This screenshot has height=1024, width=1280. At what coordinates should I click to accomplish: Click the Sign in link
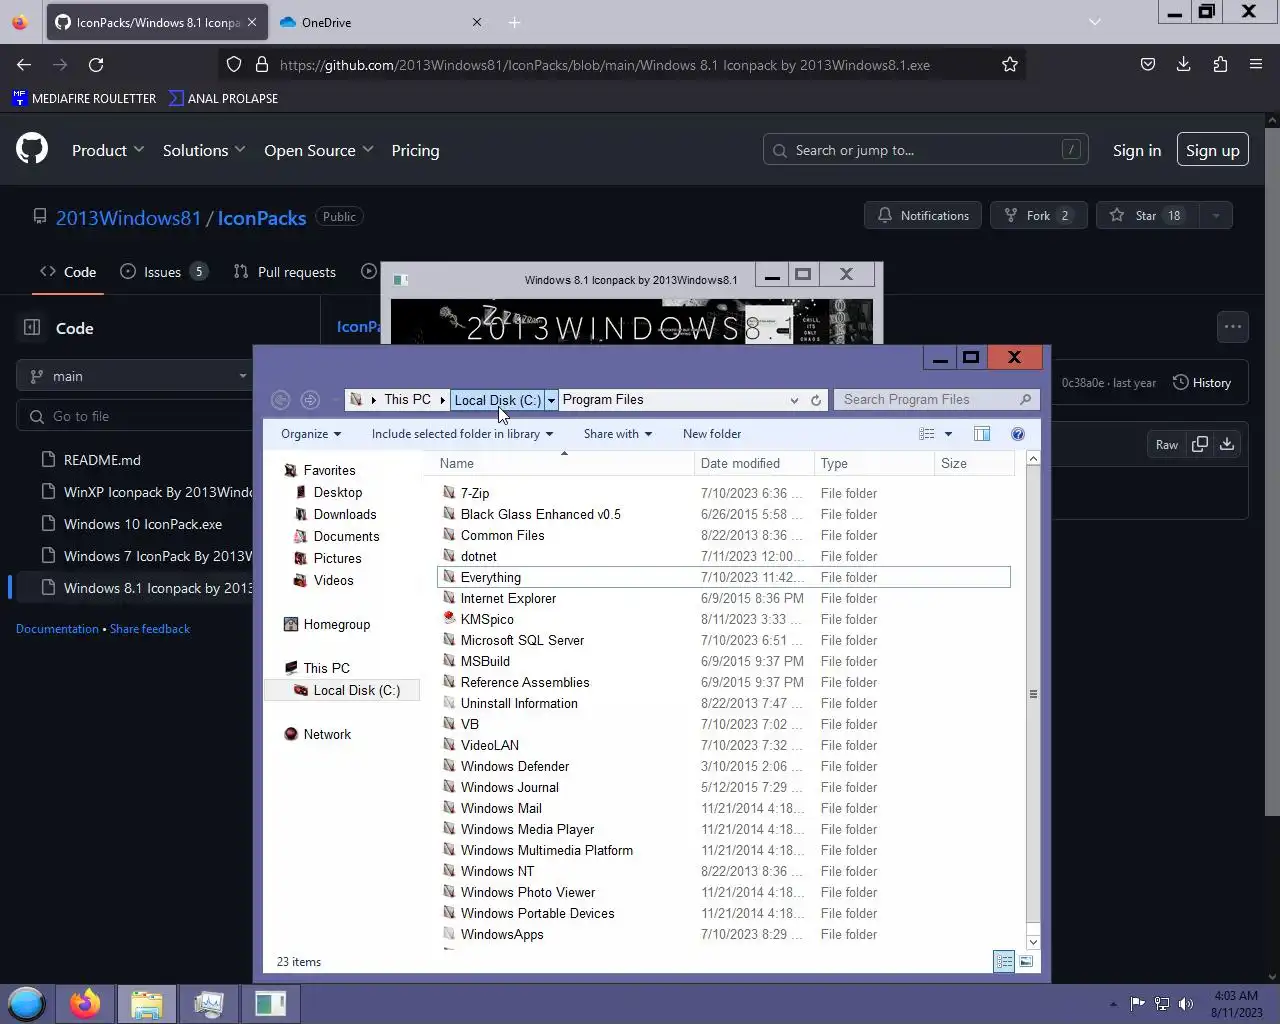tap(1137, 150)
